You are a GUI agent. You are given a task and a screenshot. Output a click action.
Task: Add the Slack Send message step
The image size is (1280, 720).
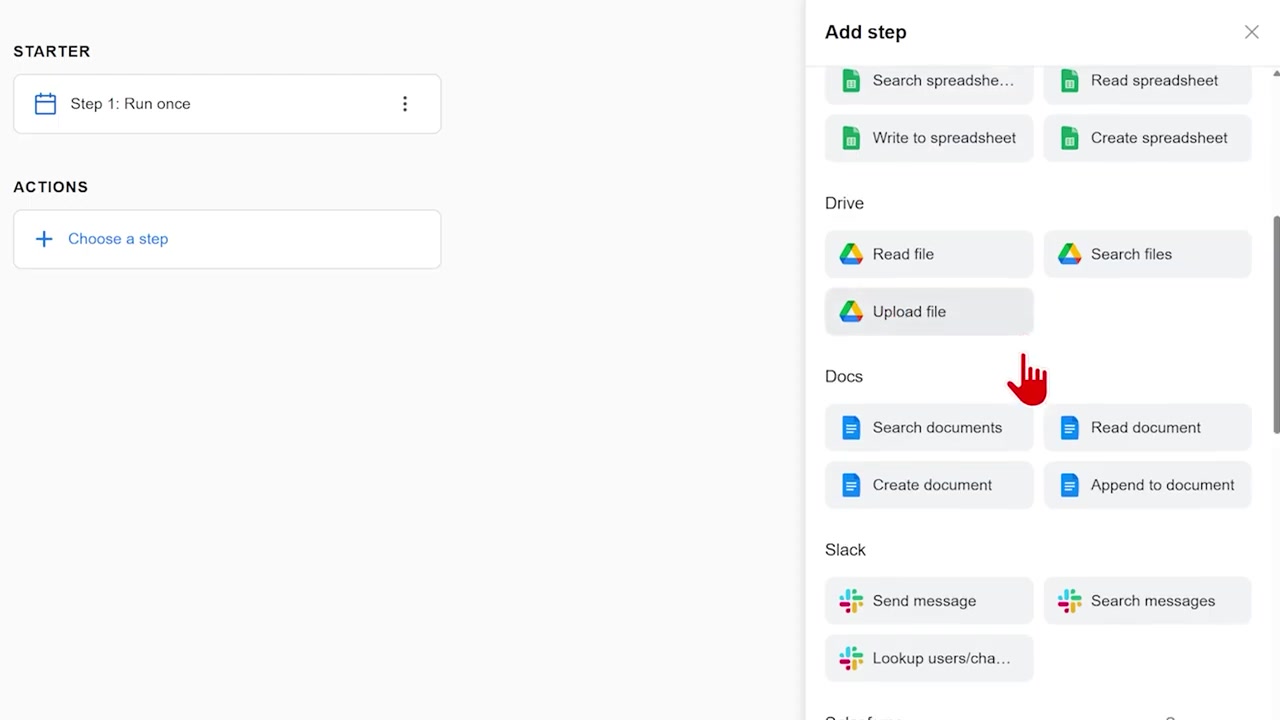tap(929, 601)
